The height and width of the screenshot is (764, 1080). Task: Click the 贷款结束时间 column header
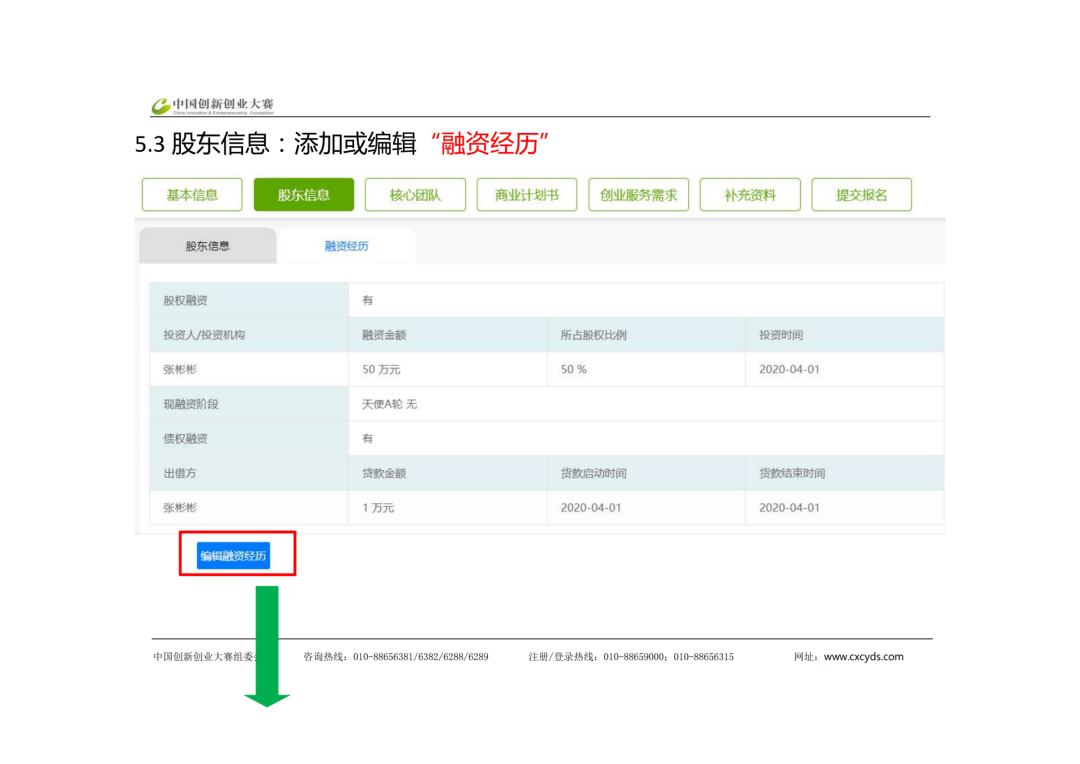pos(792,473)
